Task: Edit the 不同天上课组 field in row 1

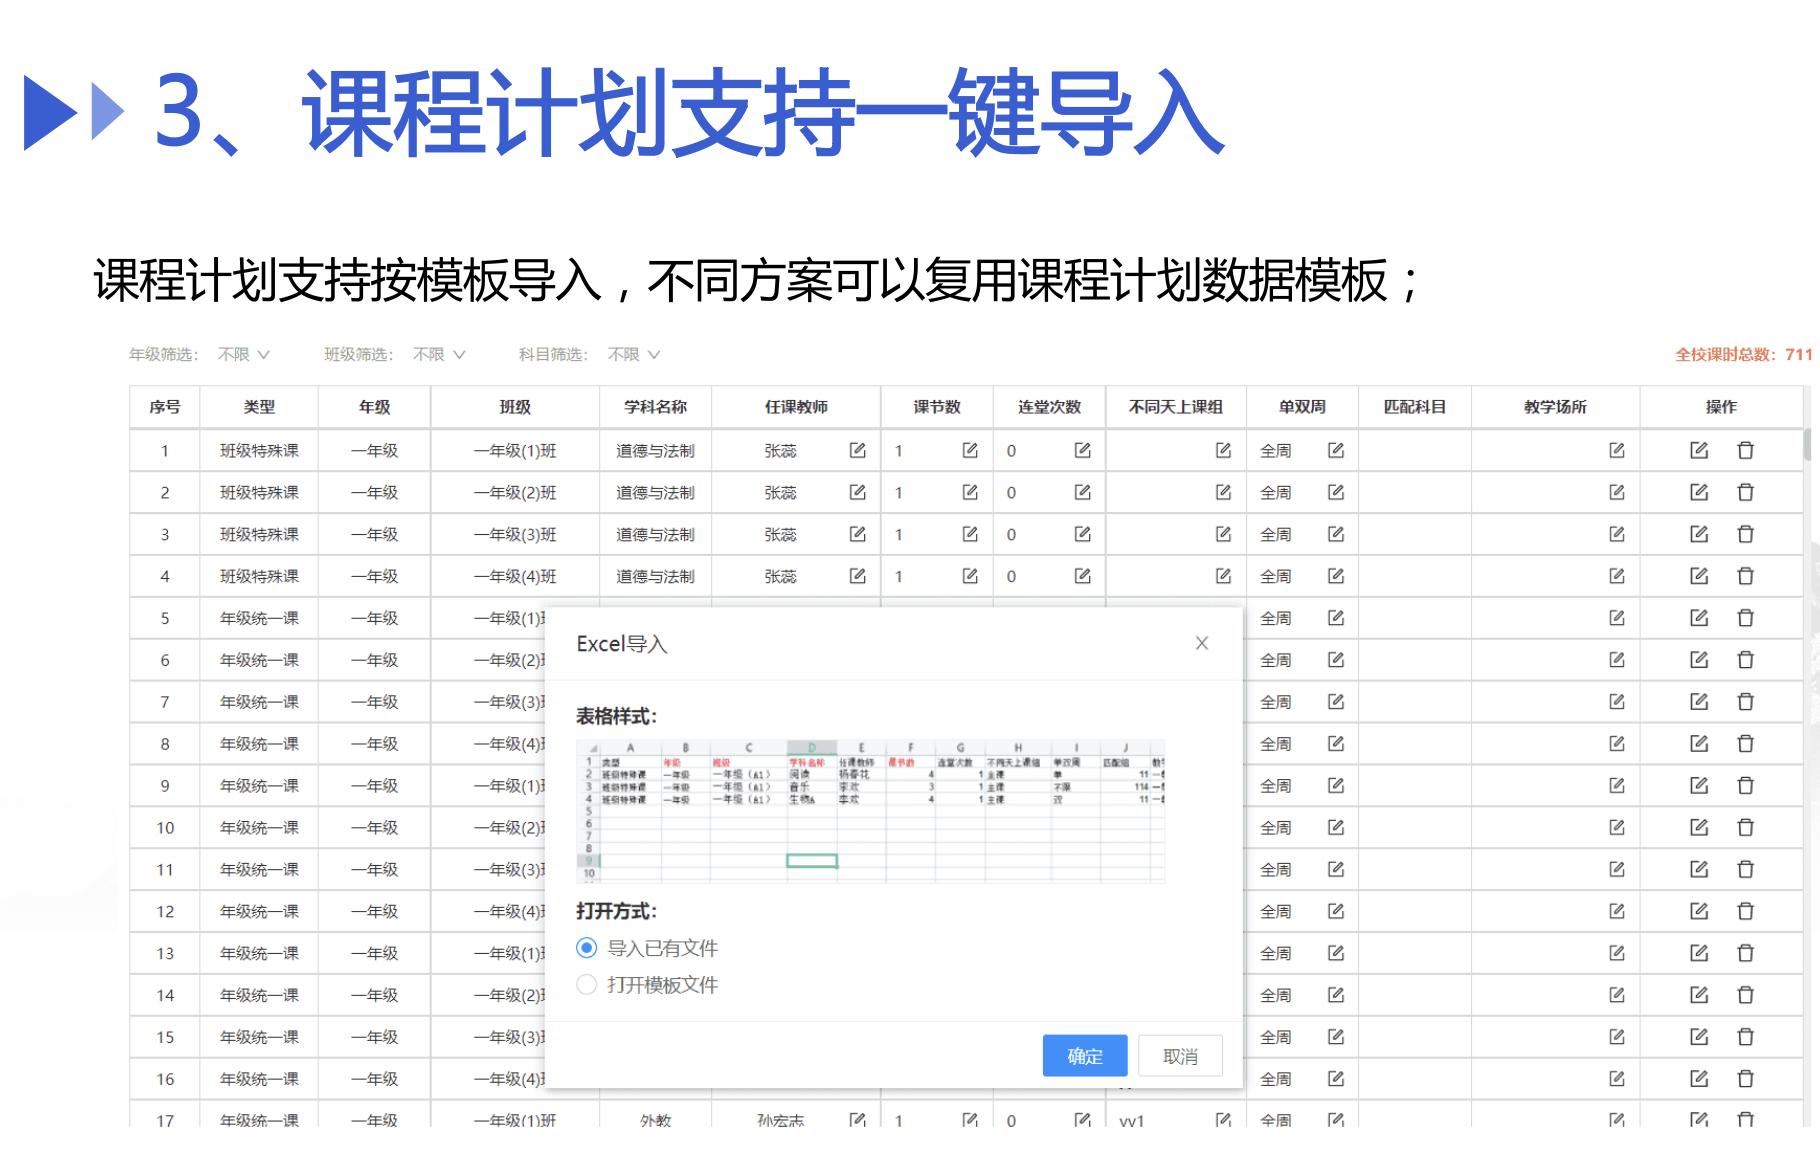Action: (x=1221, y=451)
